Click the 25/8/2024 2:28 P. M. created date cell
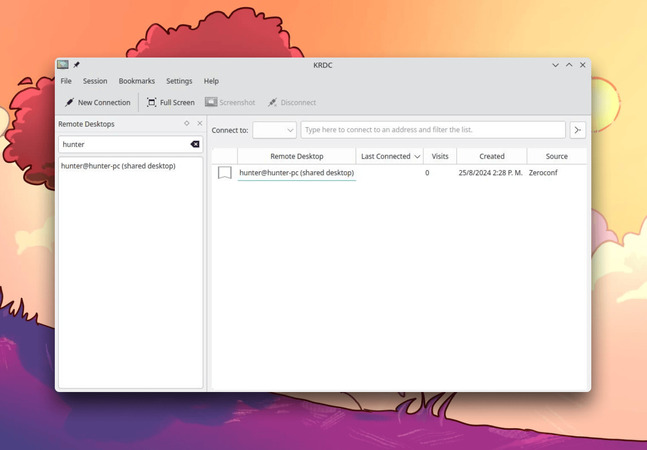Image resolution: width=647 pixels, height=450 pixels. [491, 173]
